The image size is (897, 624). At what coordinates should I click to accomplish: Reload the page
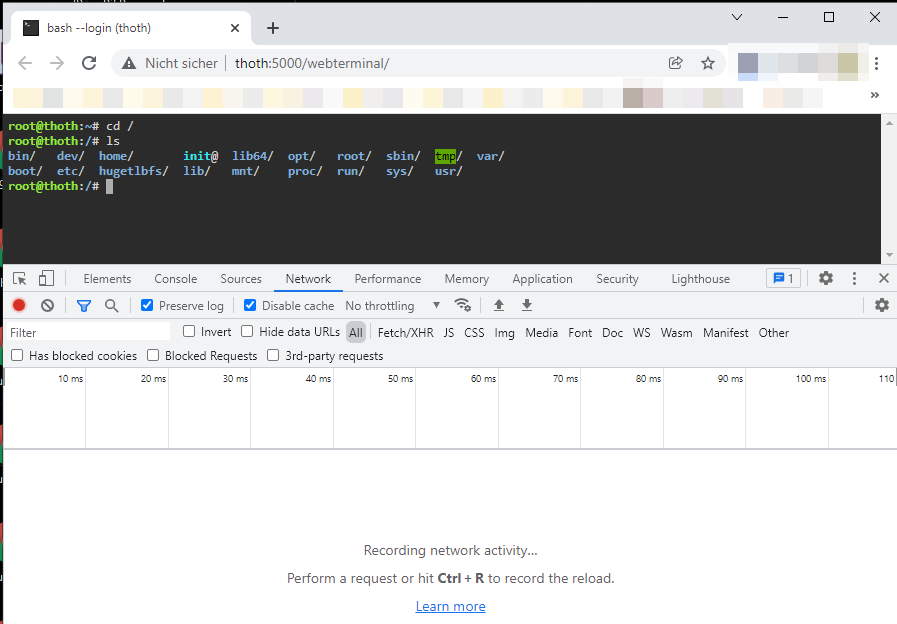[89, 63]
